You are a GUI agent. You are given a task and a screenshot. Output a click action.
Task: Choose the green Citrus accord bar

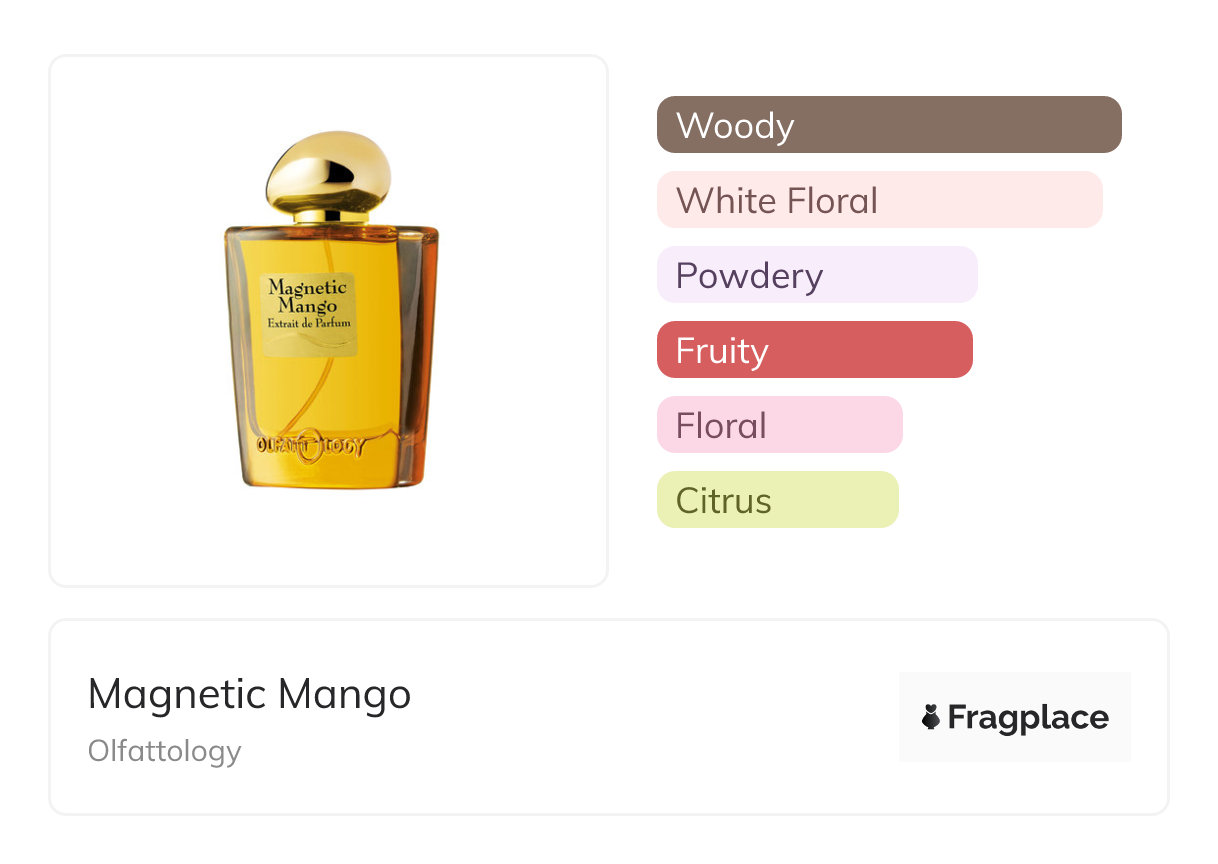tap(777, 500)
